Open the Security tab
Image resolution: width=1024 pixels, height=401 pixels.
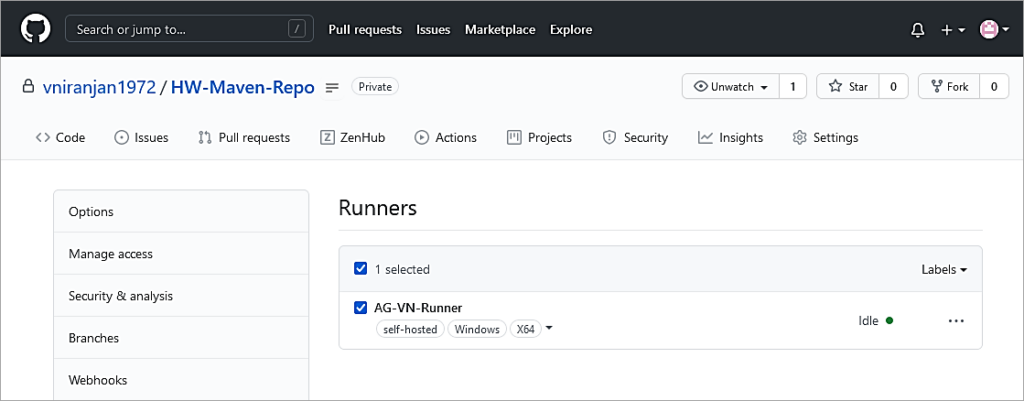(x=635, y=138)
